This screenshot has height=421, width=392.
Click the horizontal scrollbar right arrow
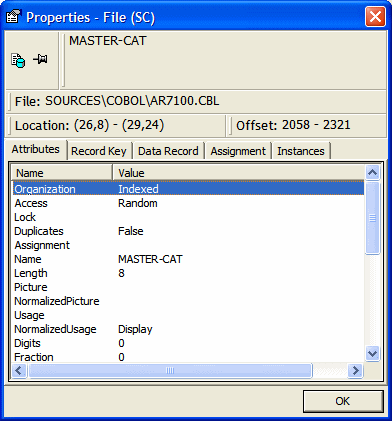[355, 370]
